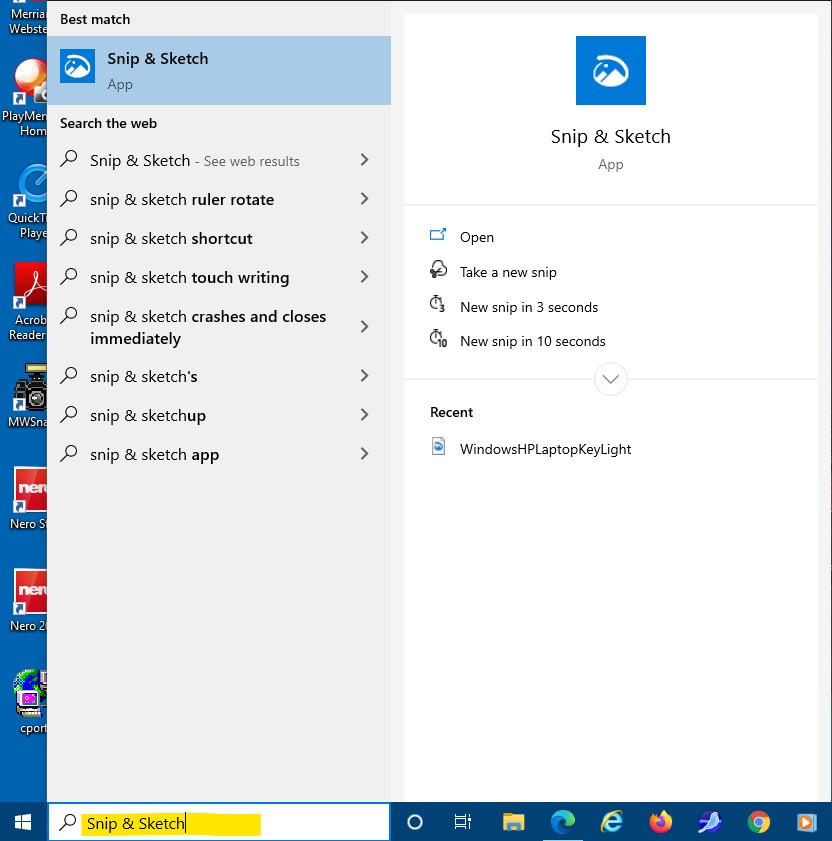This screenshot has width=832, height=841.
Task: Choose 'Take a new snip'
Action: click(x=508, y=272)
